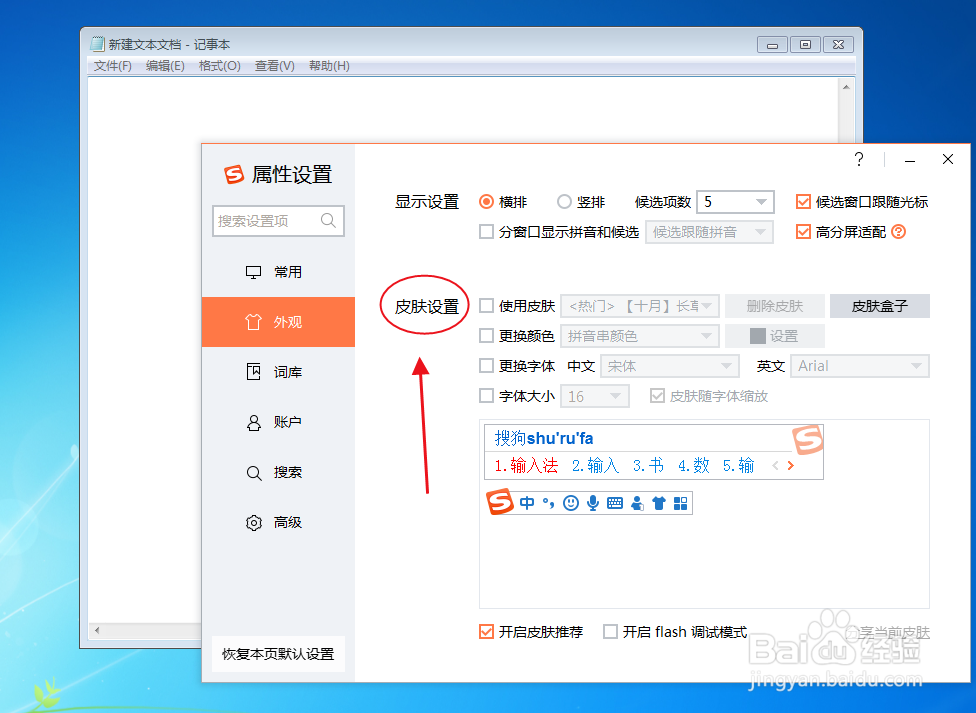Image resolution: width=976 pixels, height=713 pixels.
Task: Open the soft keyboard icon in the toolbar
Action: pyautogui.click(x=615, y=503)
